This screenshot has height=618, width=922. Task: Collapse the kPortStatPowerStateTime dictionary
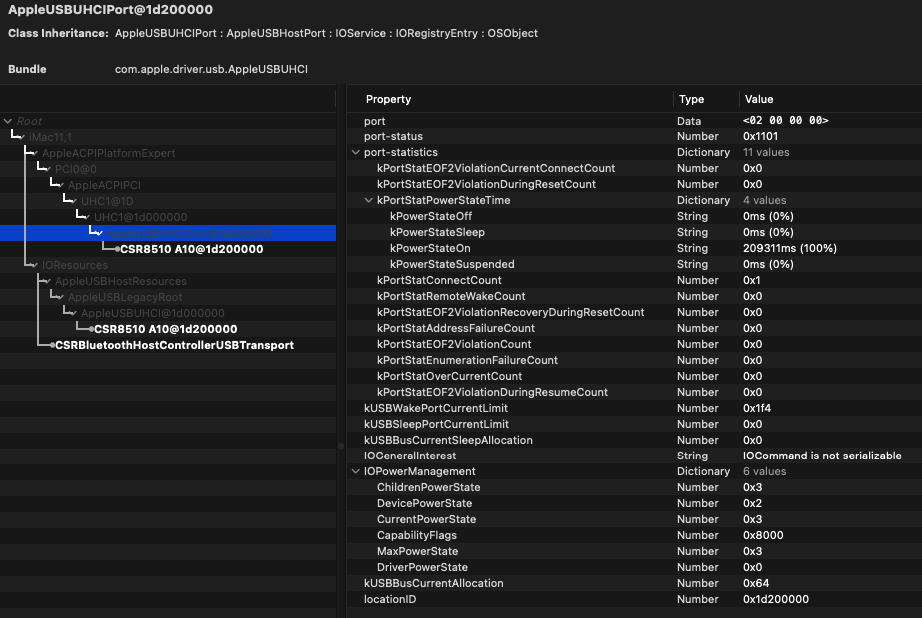[369, 201]
